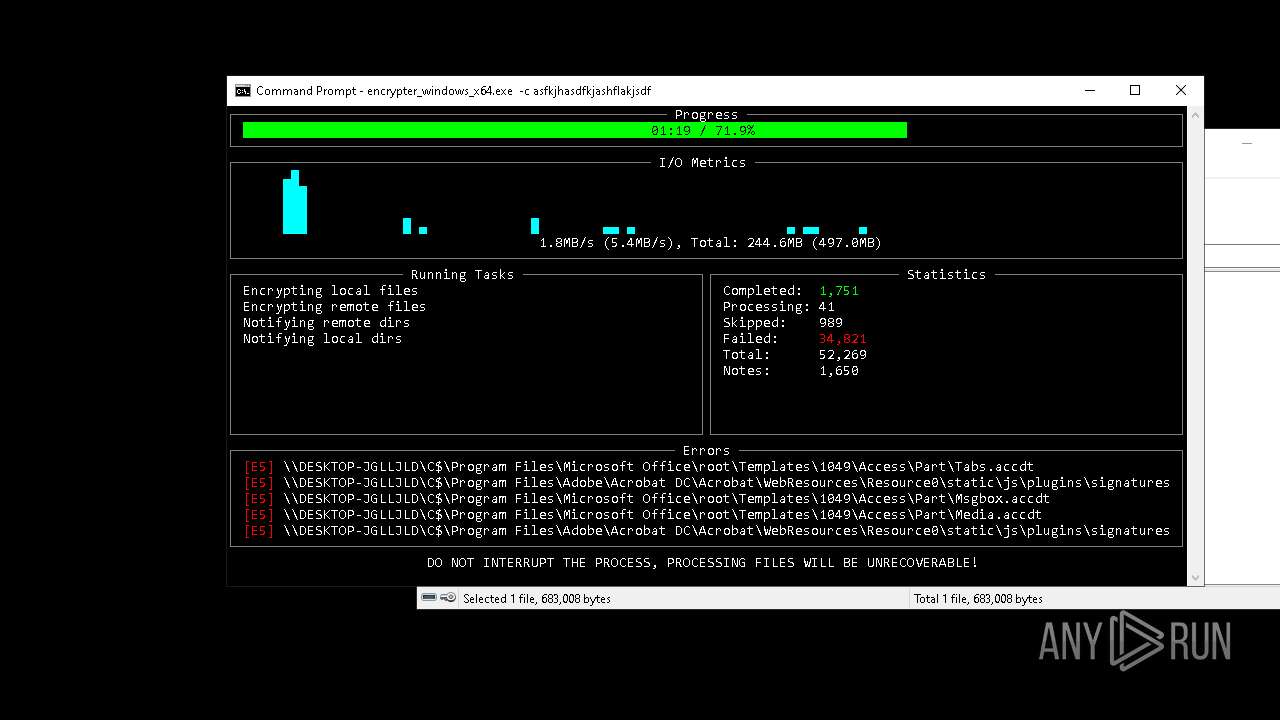Click 'Selected 1 file, 683,008 bytes' status text
Viewport: 1280px width, 720px height.
(537, 599)
